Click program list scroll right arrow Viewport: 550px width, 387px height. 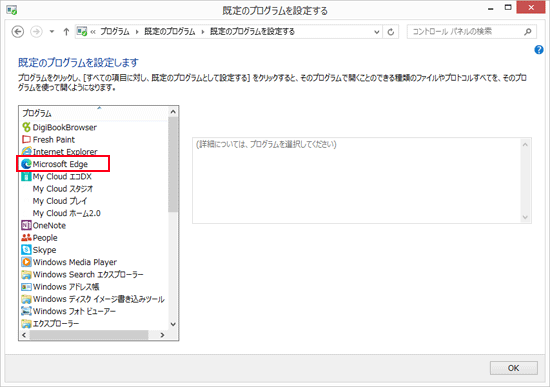point(162,335)
